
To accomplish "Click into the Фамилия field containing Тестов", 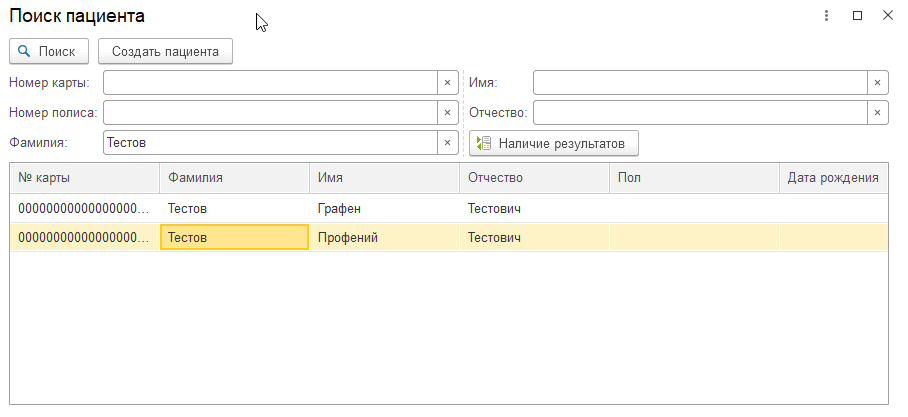I will (x=270, y=143).
